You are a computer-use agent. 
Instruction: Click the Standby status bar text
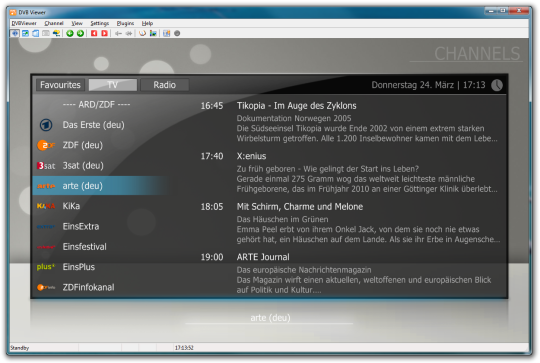[20, 348]
